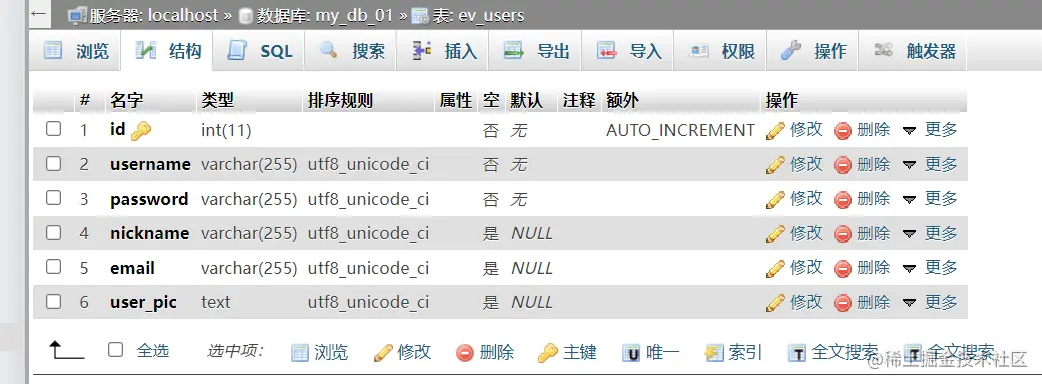Open the Privileges (权限) tab

(720, 51)
